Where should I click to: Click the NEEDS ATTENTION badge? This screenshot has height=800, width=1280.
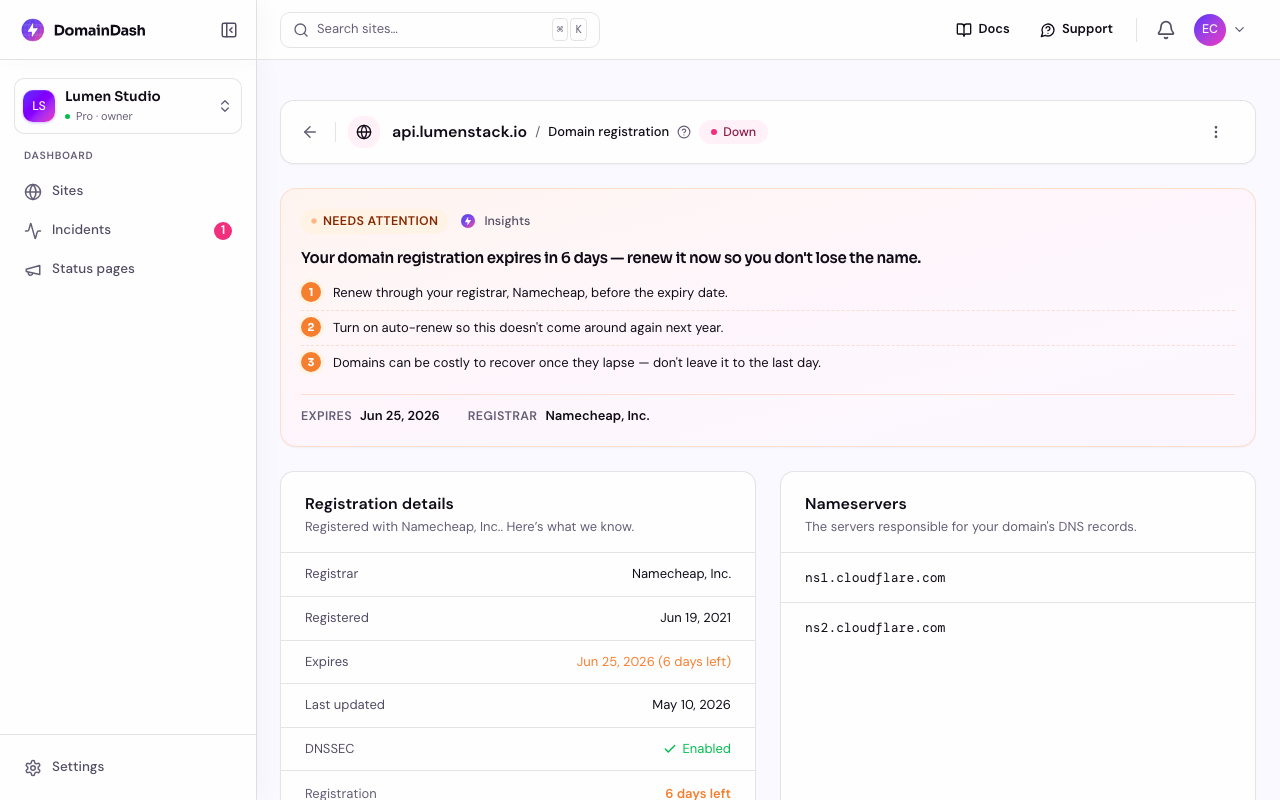(x=374, y=221)
